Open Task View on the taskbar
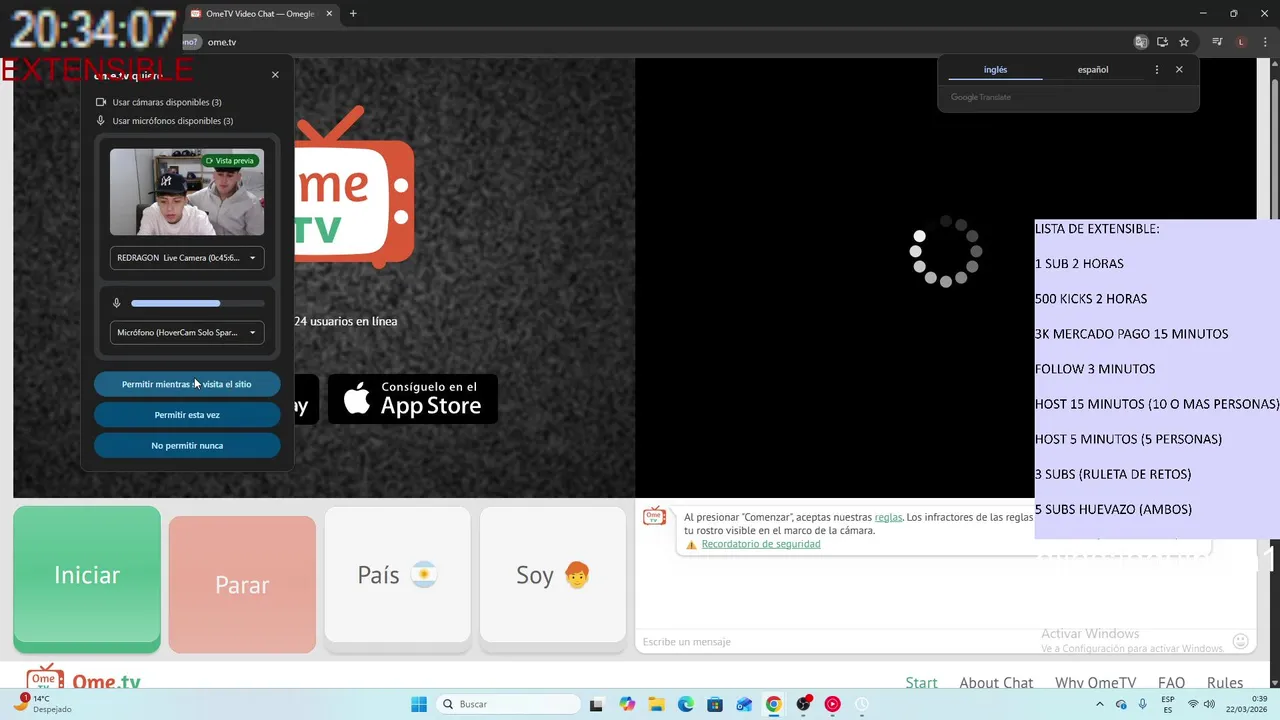This screenshot has height=720, width=1280. coord(596,704)
